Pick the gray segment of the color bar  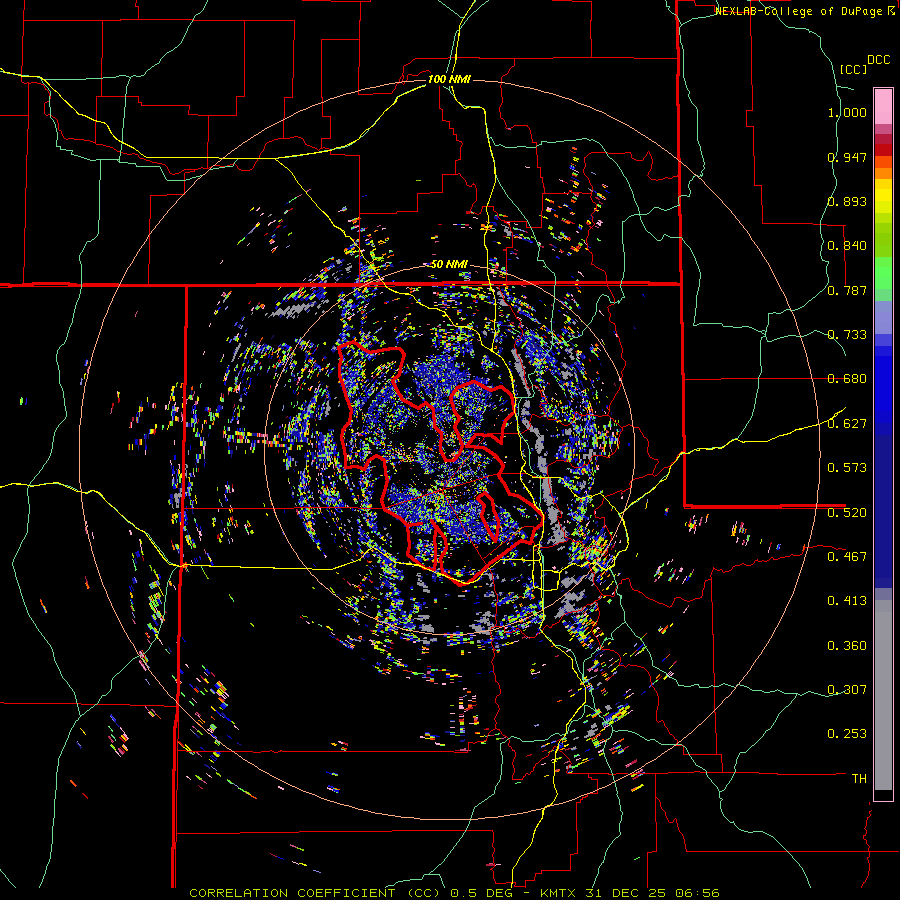click(x=883, y=695)
